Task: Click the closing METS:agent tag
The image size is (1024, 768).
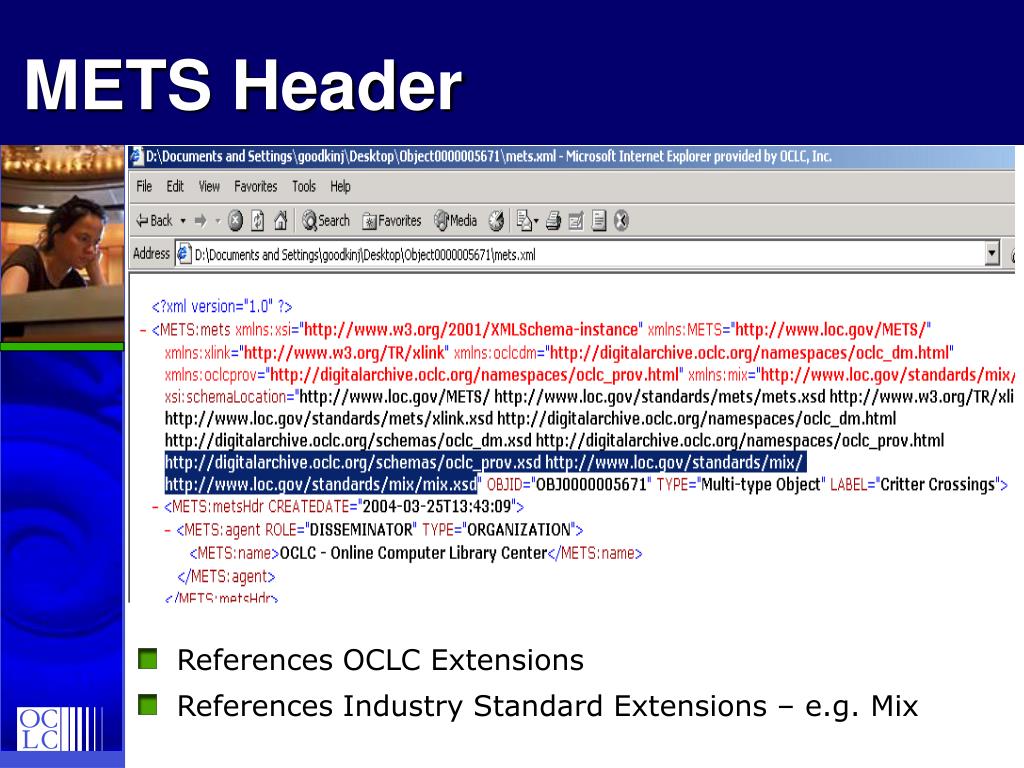Action: coord(226,577)
